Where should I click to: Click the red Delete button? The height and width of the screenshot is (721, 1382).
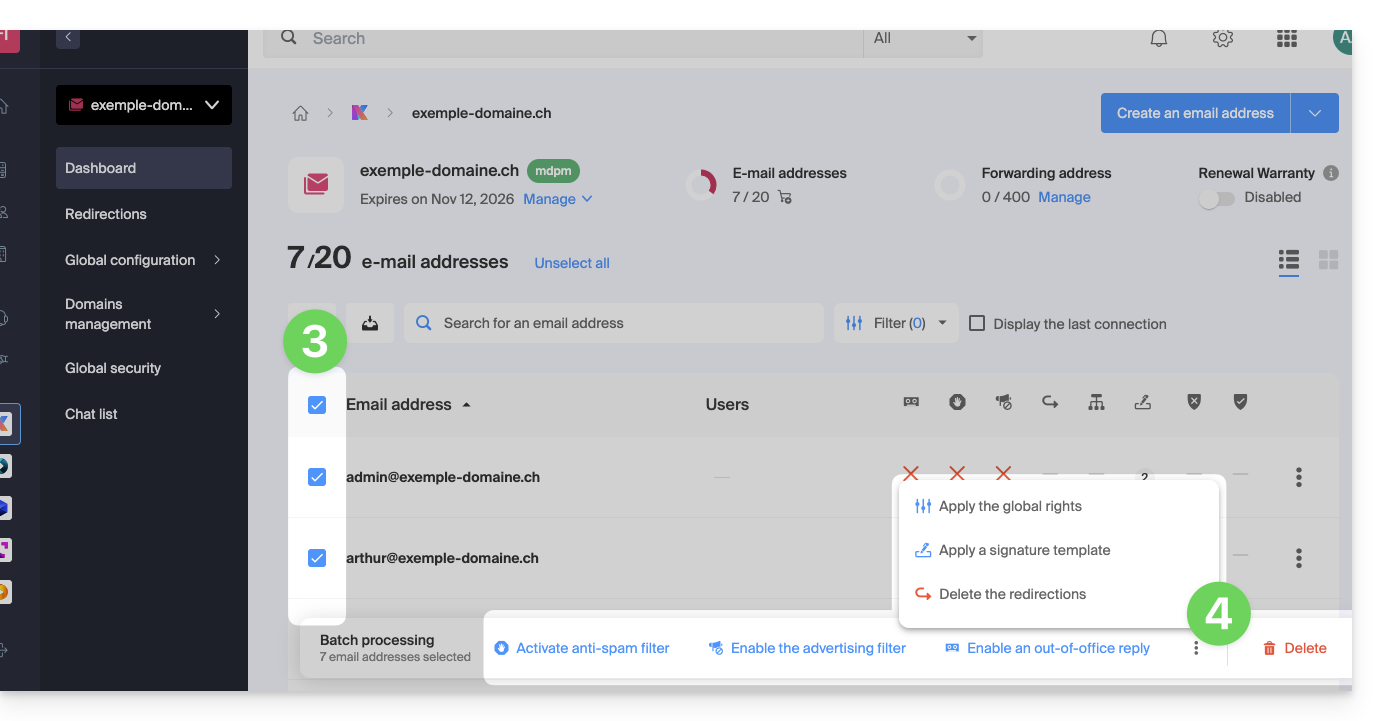tap(1295, 648)
